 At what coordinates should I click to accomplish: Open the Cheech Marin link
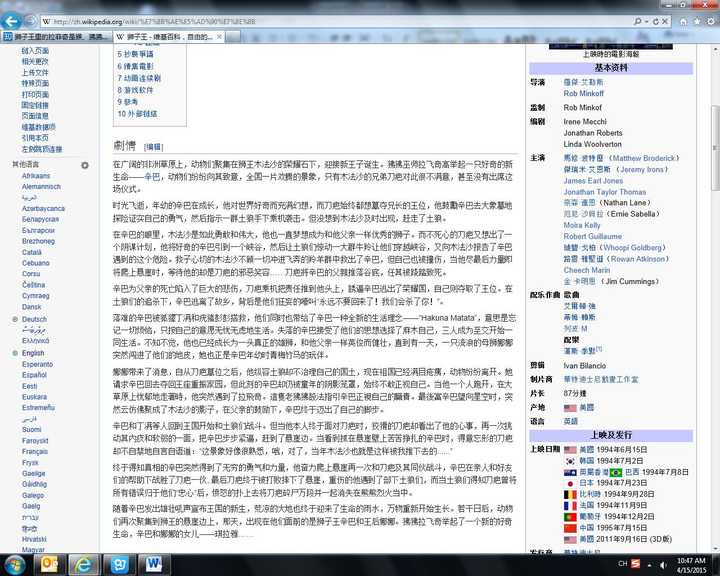coord(587,270)
